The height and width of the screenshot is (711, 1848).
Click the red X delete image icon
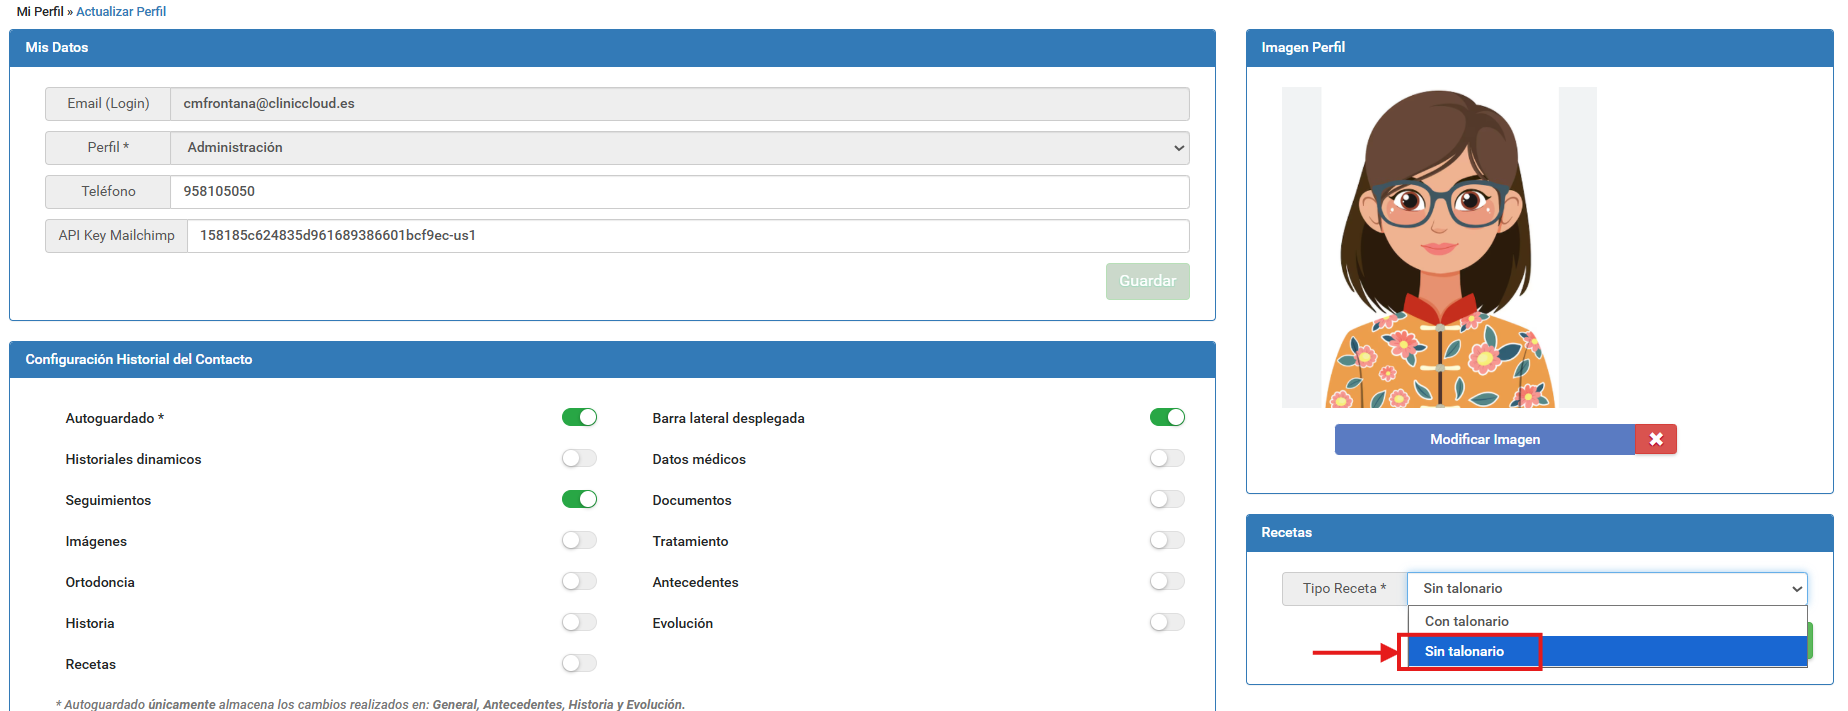pyautogui.click(x=1656, y=439)
